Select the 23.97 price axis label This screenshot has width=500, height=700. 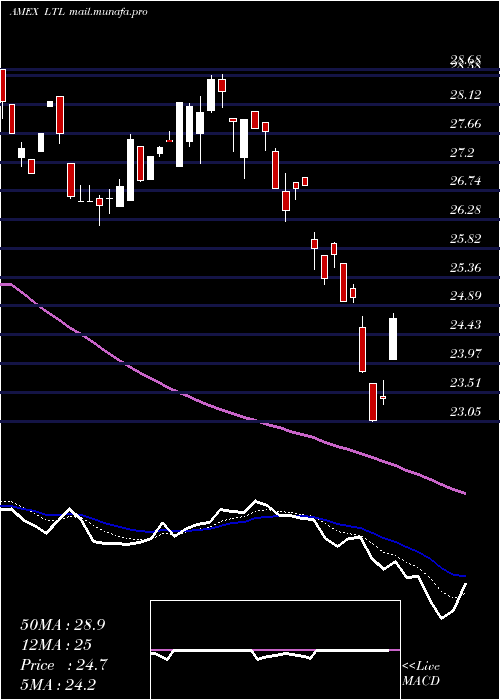(466, 354)
